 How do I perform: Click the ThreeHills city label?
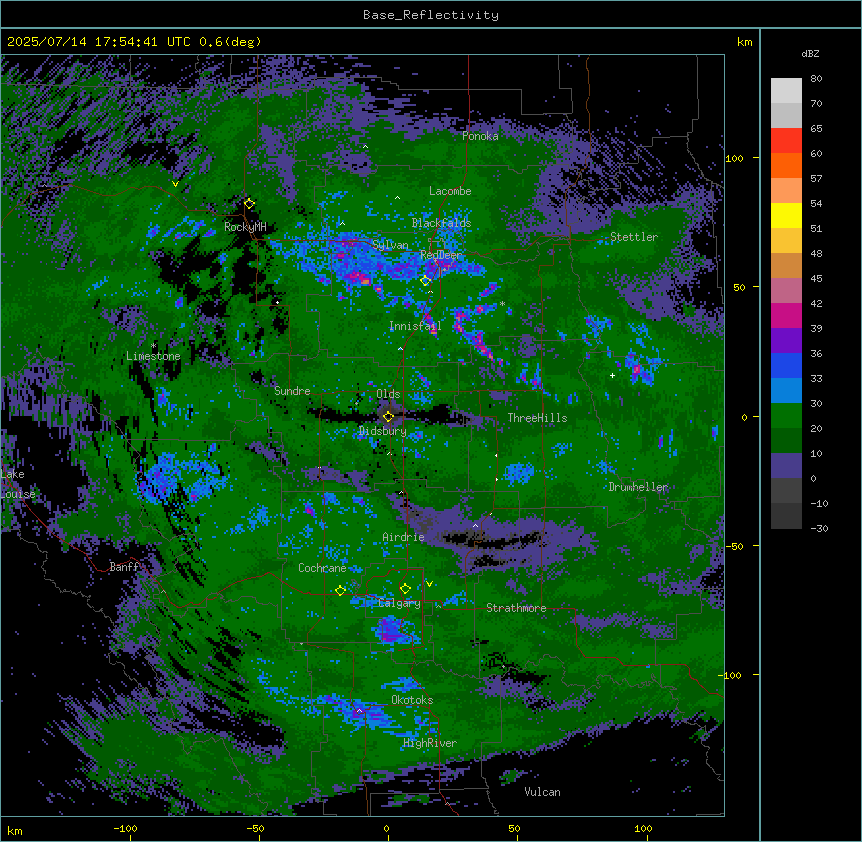pos(537,418)
